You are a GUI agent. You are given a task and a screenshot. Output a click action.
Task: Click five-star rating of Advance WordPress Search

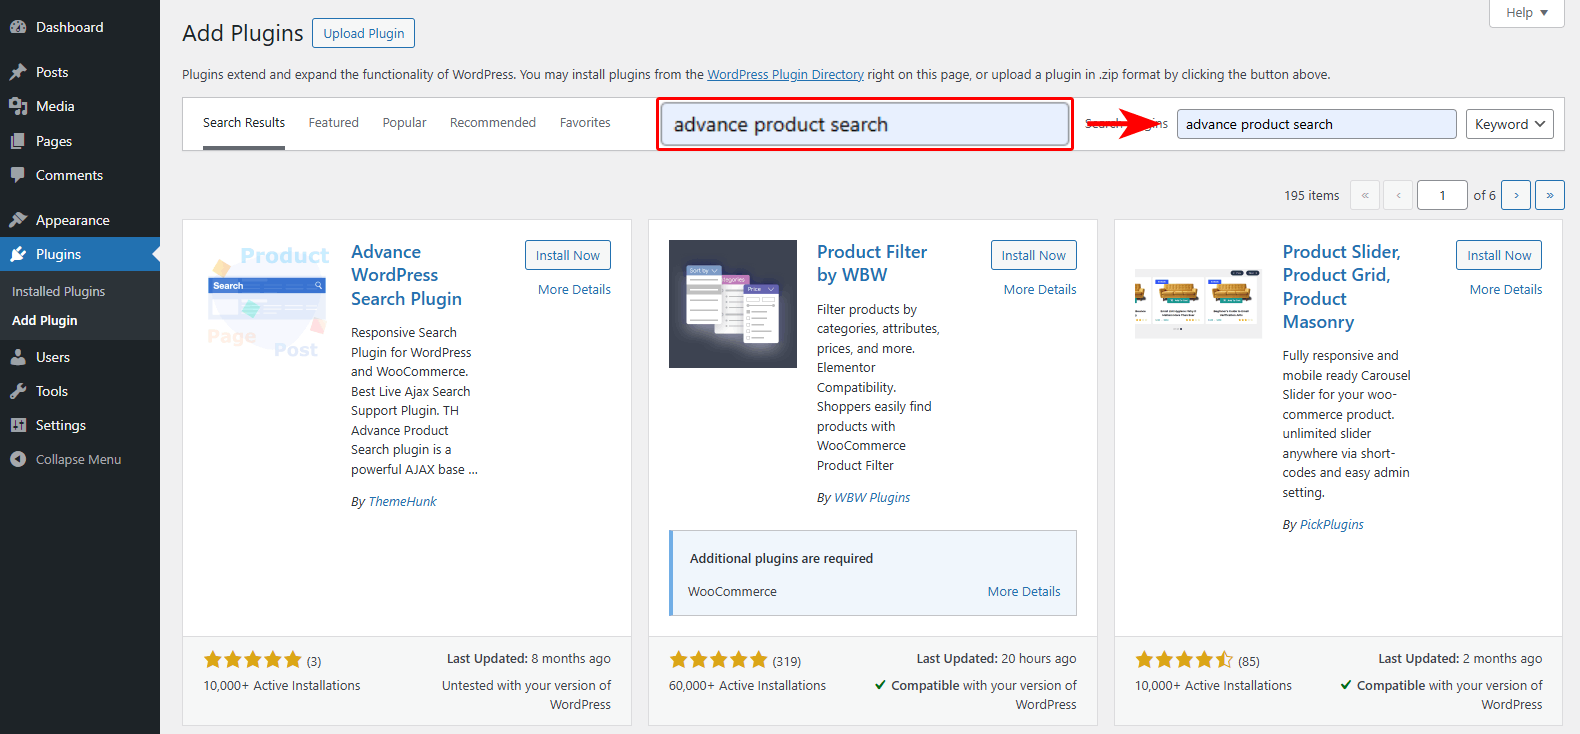pos(252,660)
